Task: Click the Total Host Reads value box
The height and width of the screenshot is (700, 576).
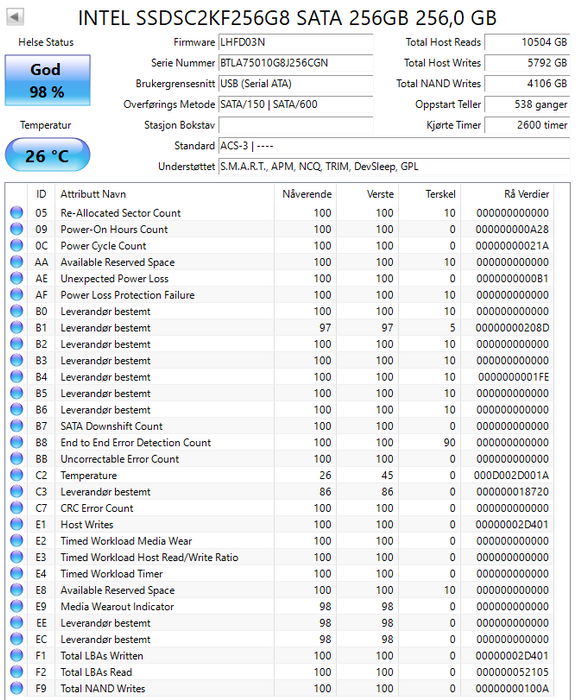Action: [527, 42]
